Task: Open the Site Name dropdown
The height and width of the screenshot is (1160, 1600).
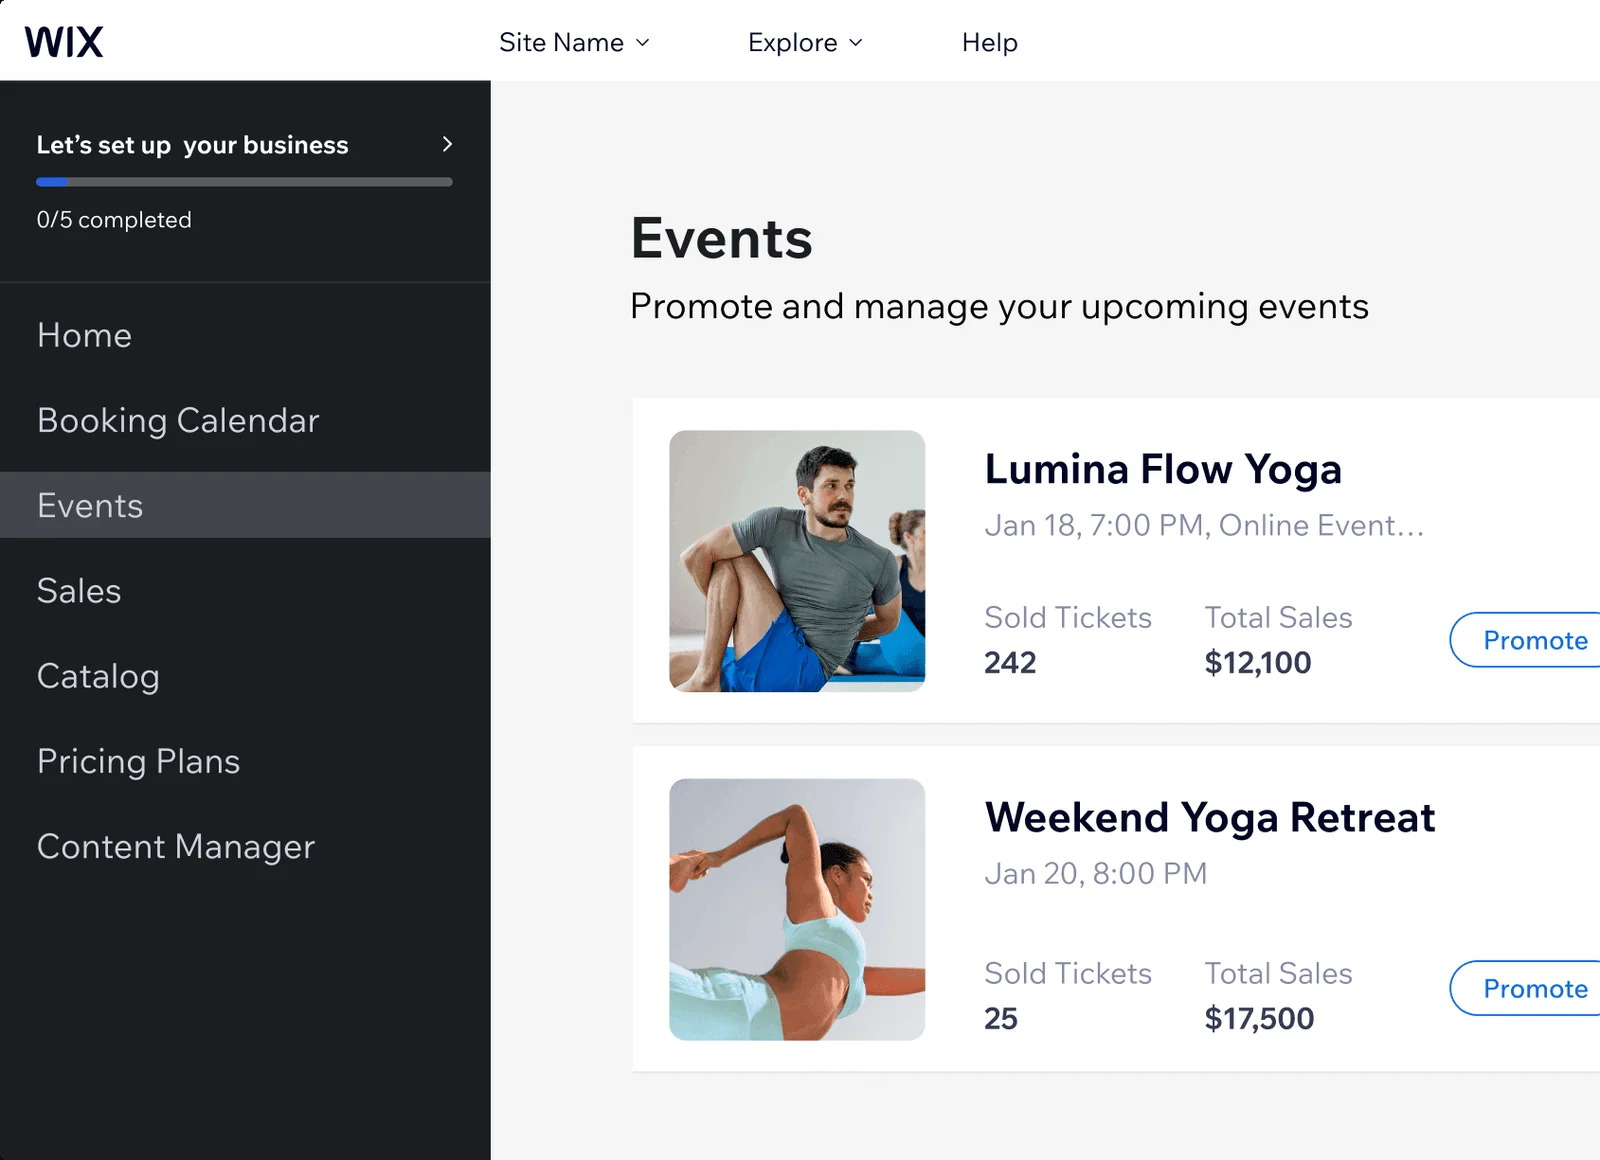Action: (574, 42)
